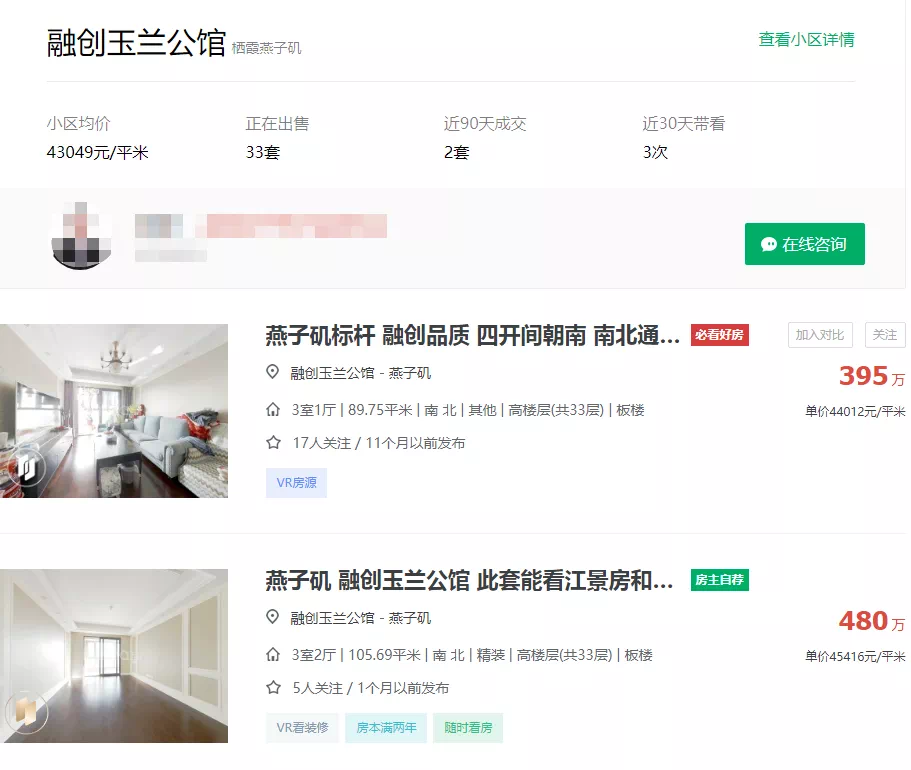Click the house icon beside 3室1厅
The width and height of the screenshot is (911, 770).
point(273,410)
